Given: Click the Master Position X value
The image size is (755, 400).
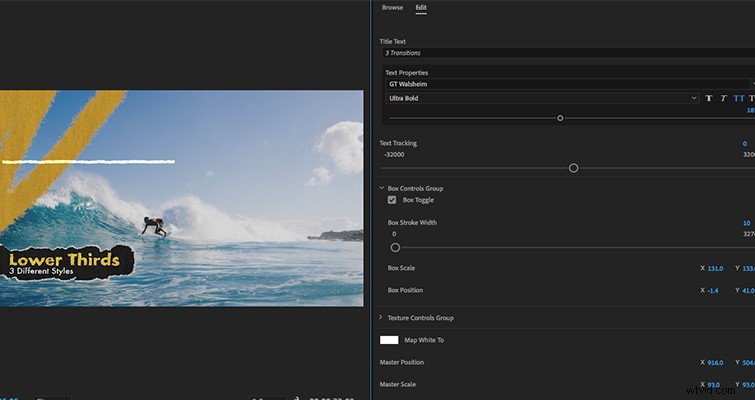Looking at the screenshot, I should pyautogui.click(x=714, y=365).
